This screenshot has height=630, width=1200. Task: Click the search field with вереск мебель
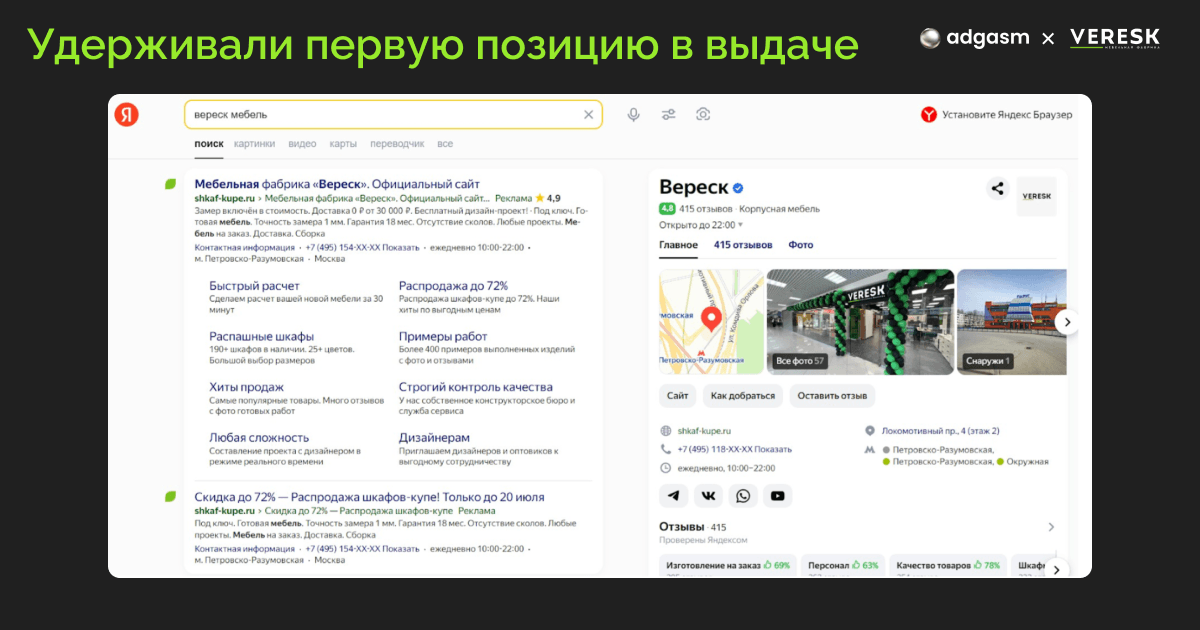point(393,115)
